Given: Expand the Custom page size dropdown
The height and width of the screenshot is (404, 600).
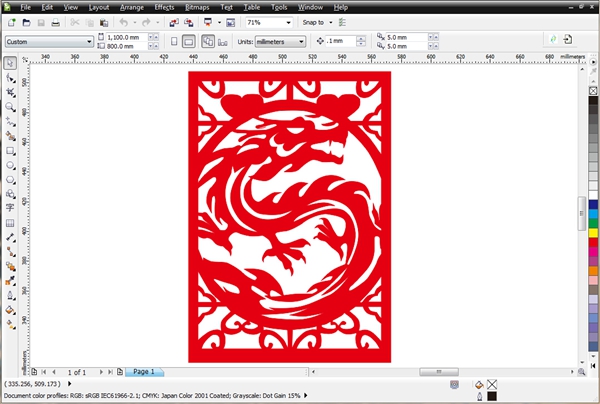Looking at the screenshot, I should (89, 42).
